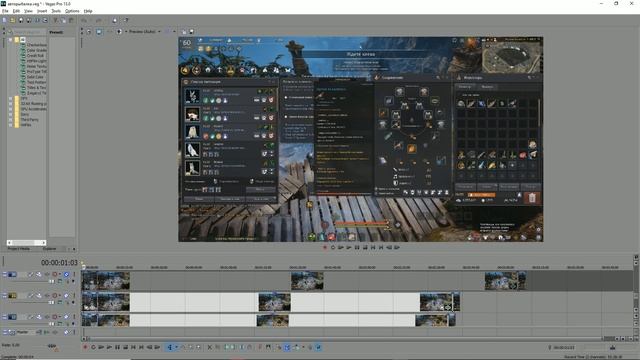Click Stop in the preview window transport
640x360 pixels.
[365, 247]
